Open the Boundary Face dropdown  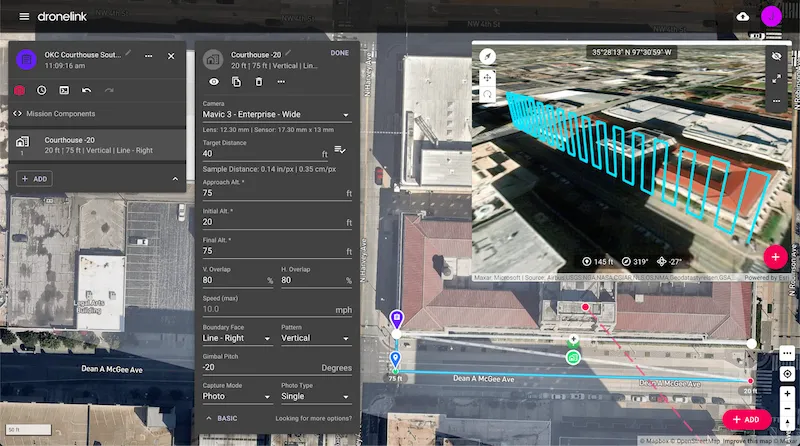(237, 339)
